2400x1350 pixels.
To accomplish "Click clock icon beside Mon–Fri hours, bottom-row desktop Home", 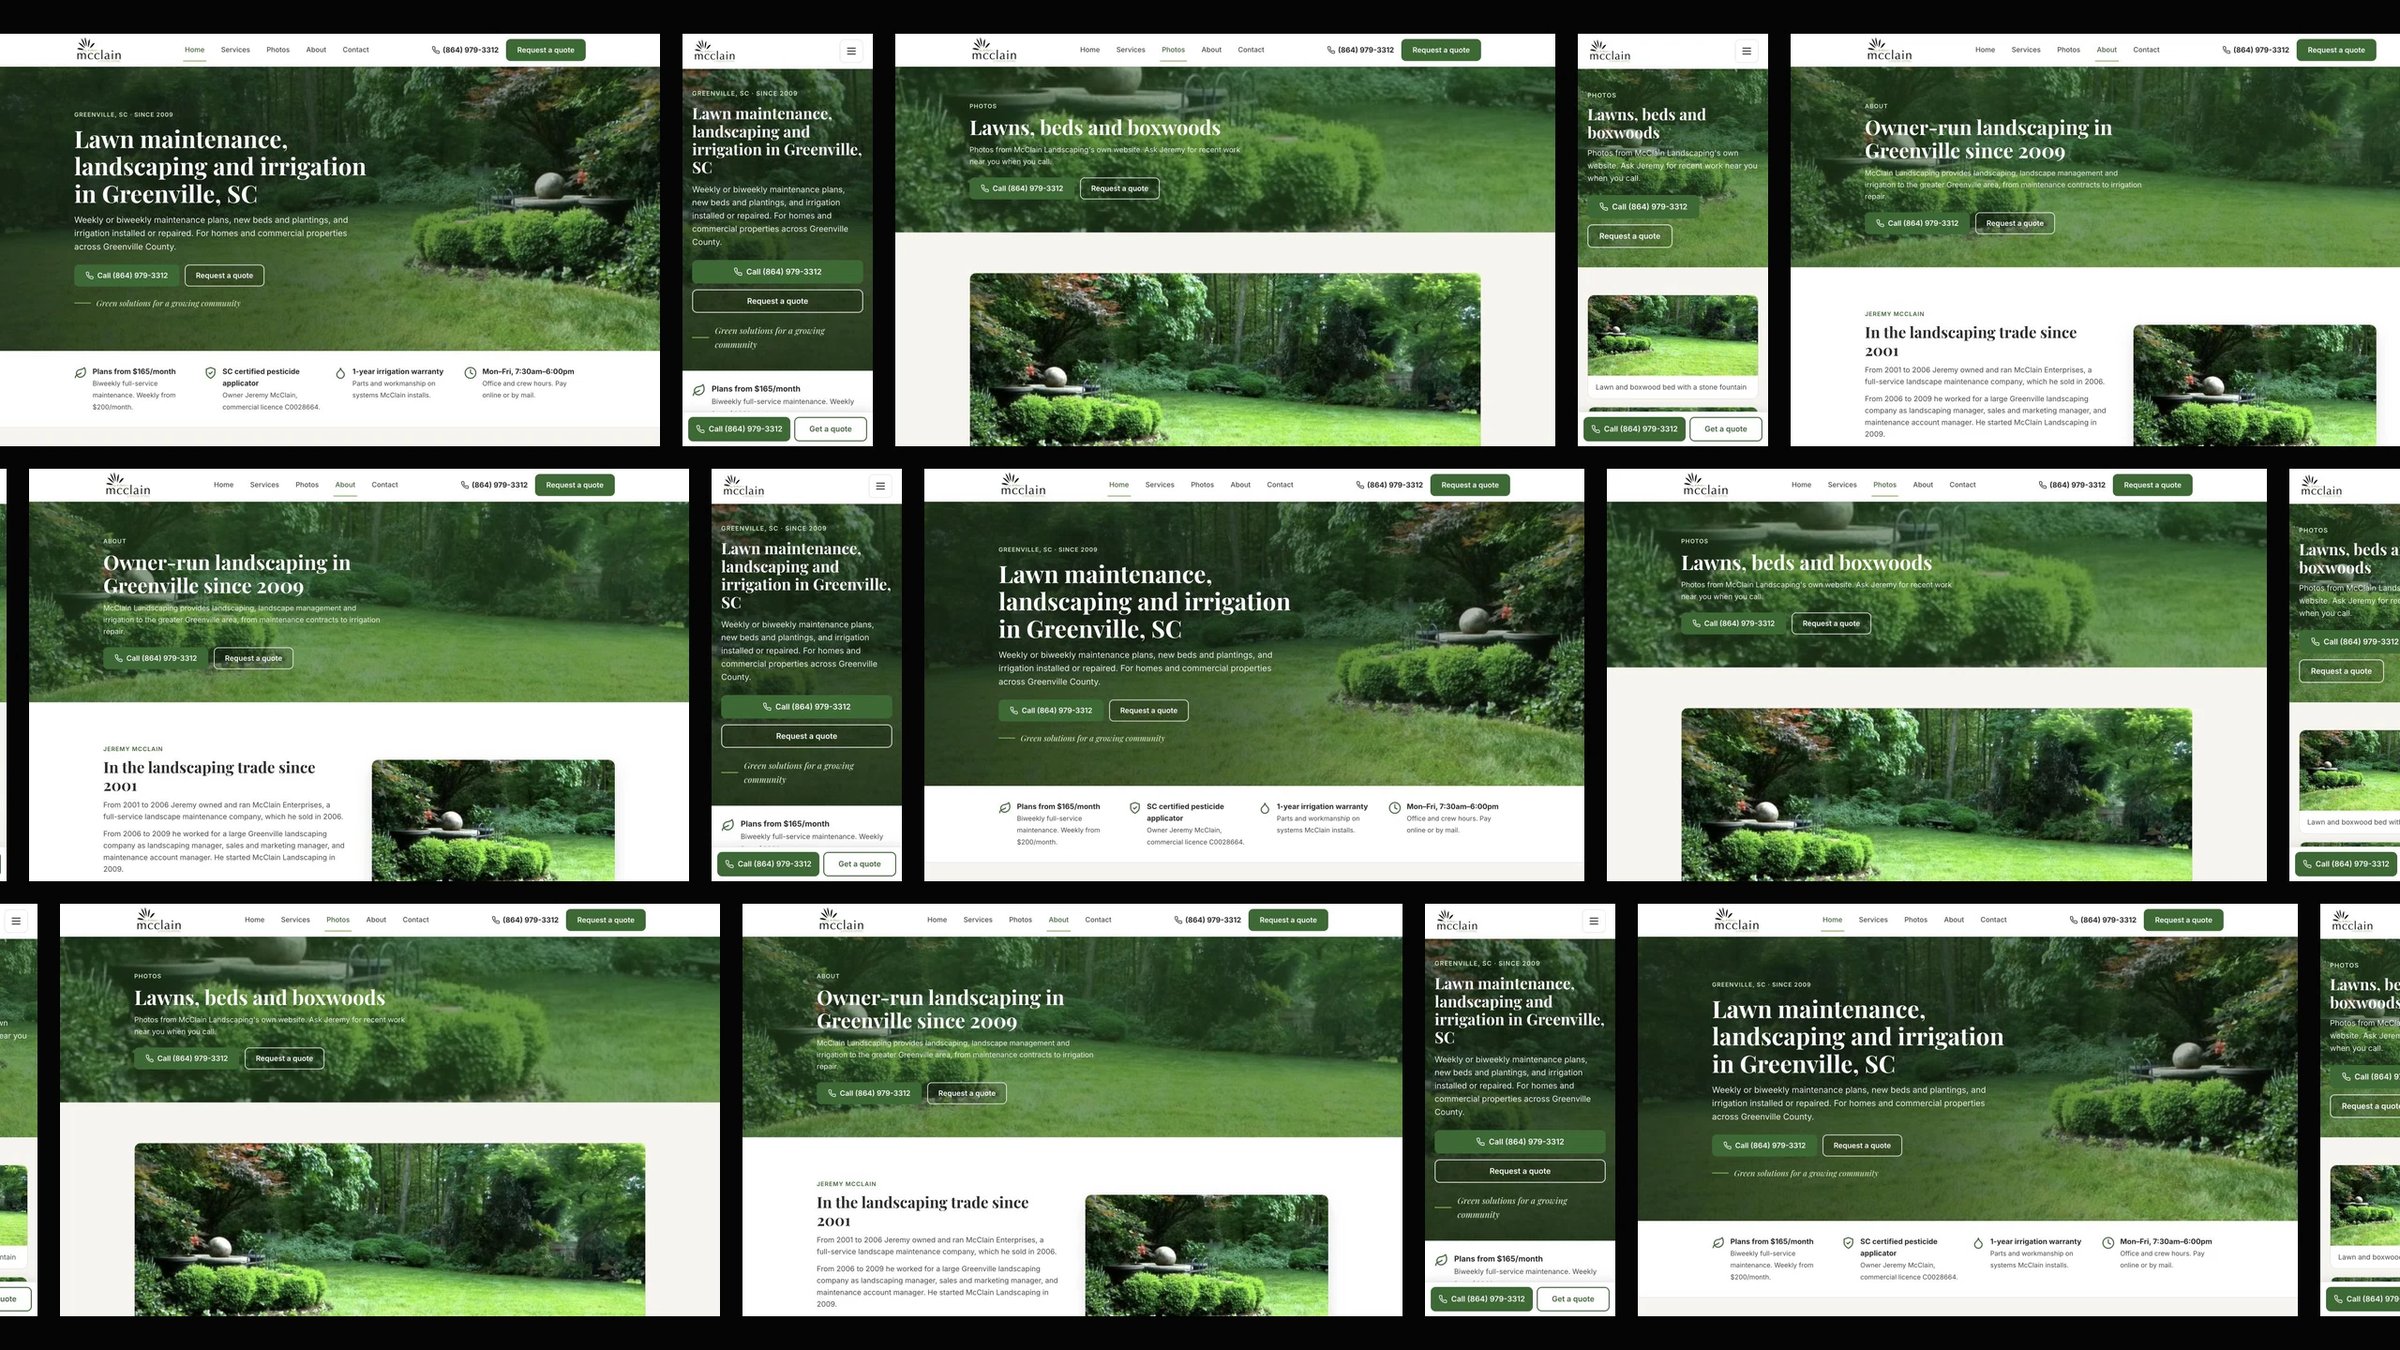I will (2108, 1243).
